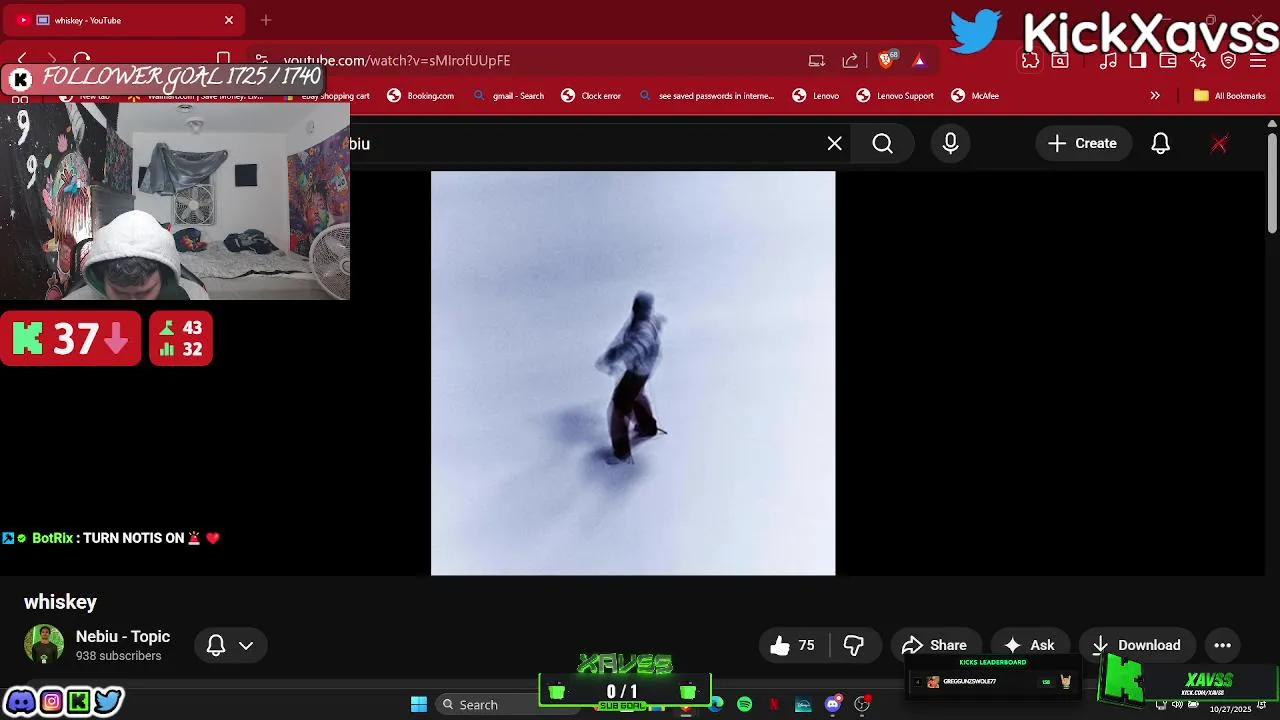
Task: Open the see saved passwords bookmark
Action: tap(706, 96)
